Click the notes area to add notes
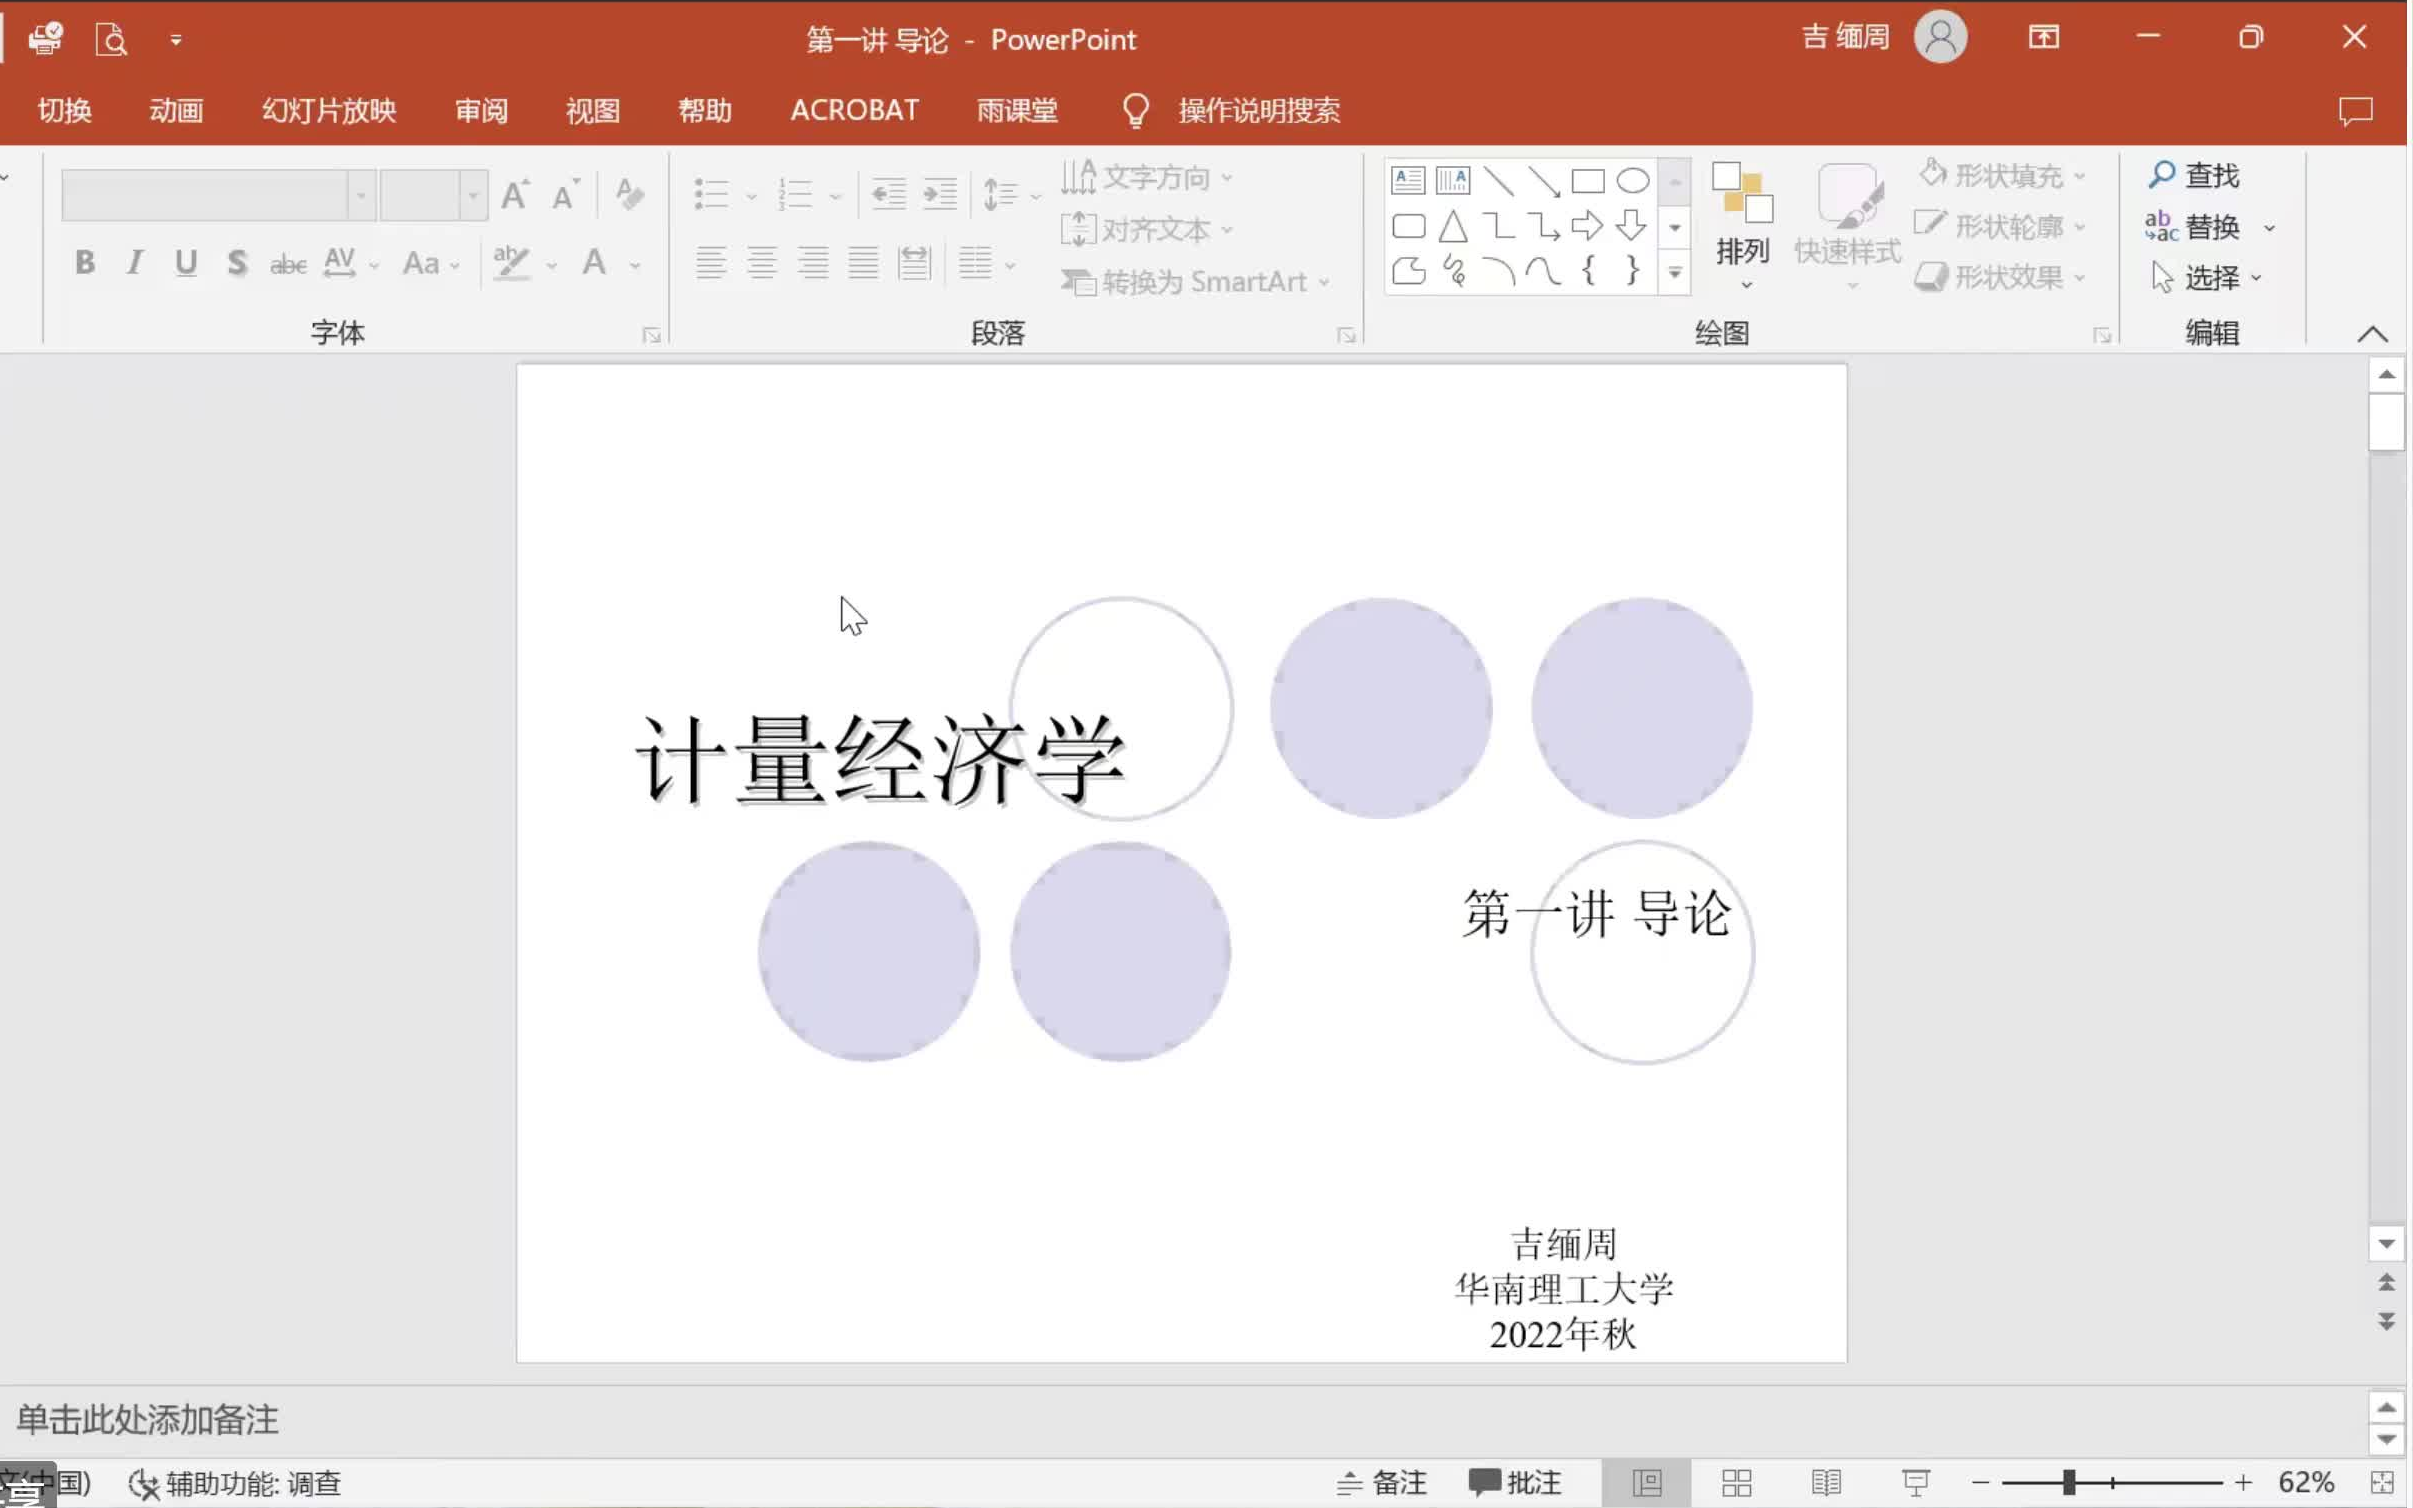This screenshot has width=2413, height=1508. tap(1182, 1420)
